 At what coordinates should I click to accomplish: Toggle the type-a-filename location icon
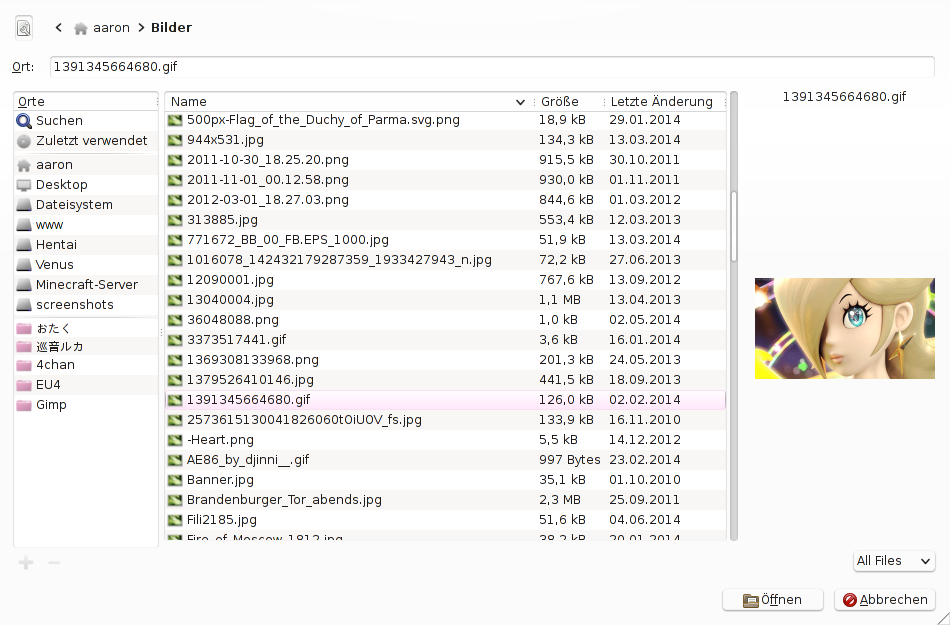tap(24, 28)
